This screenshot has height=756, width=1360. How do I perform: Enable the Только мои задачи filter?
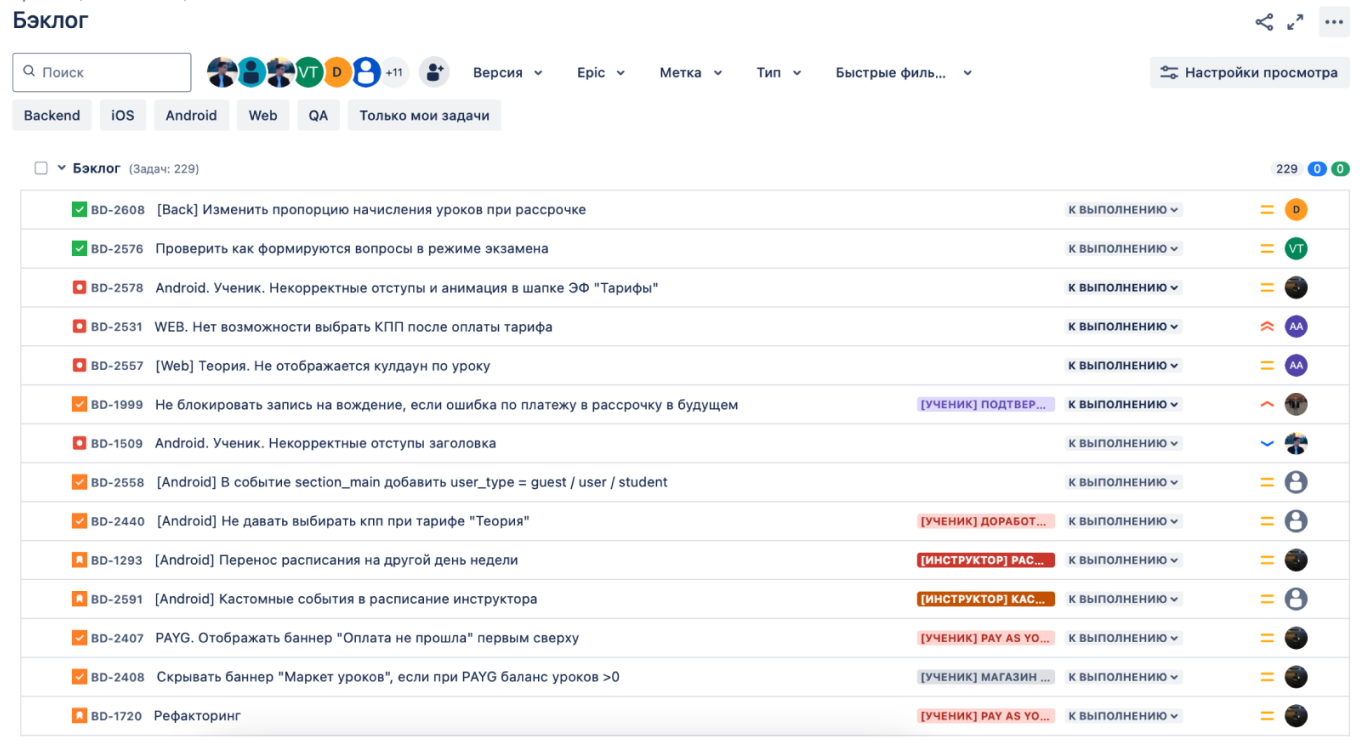424,115
